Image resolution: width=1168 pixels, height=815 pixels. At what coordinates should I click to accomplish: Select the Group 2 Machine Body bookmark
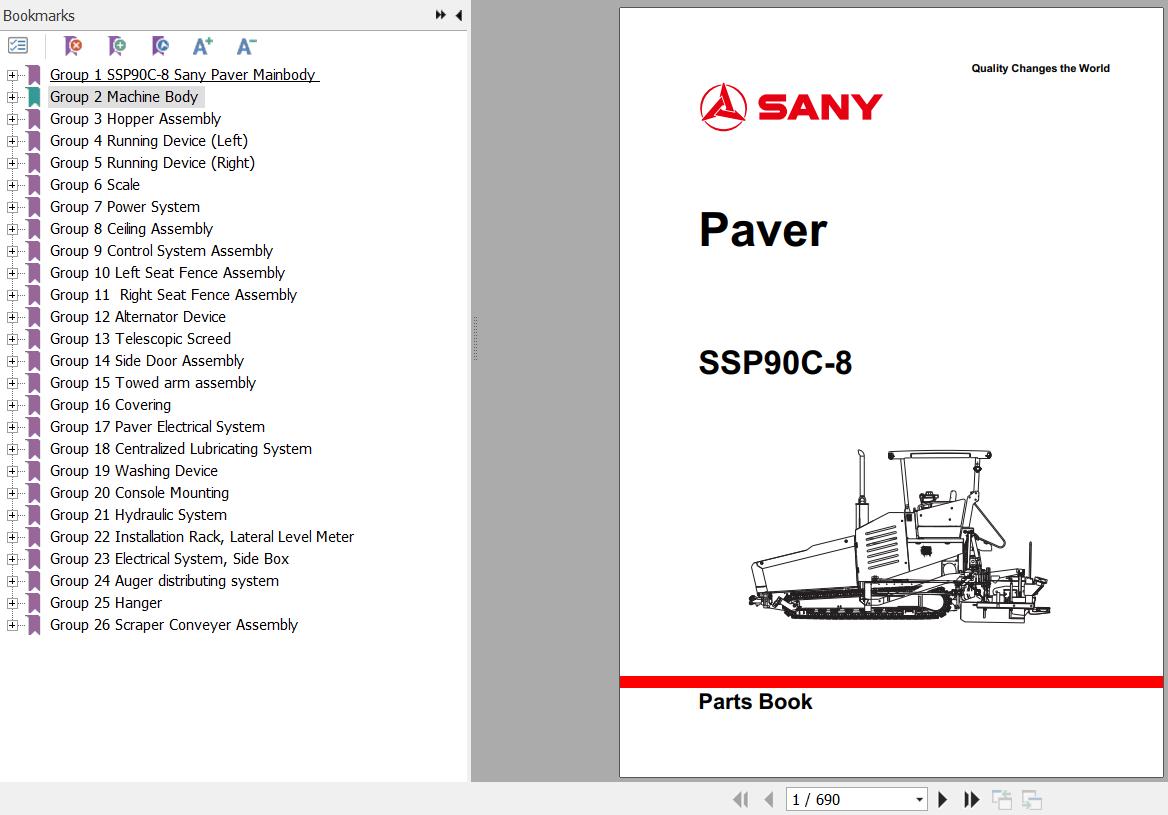[125, 96]
